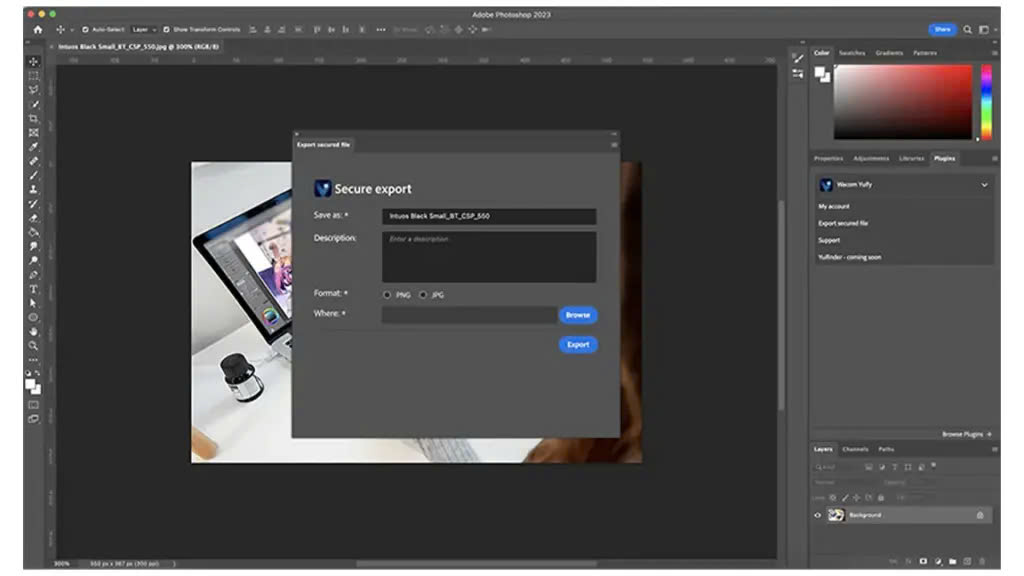The width and height of the screenshot is (1024, 576).
Task: Click the blue Export button
Action: (578, 345)
